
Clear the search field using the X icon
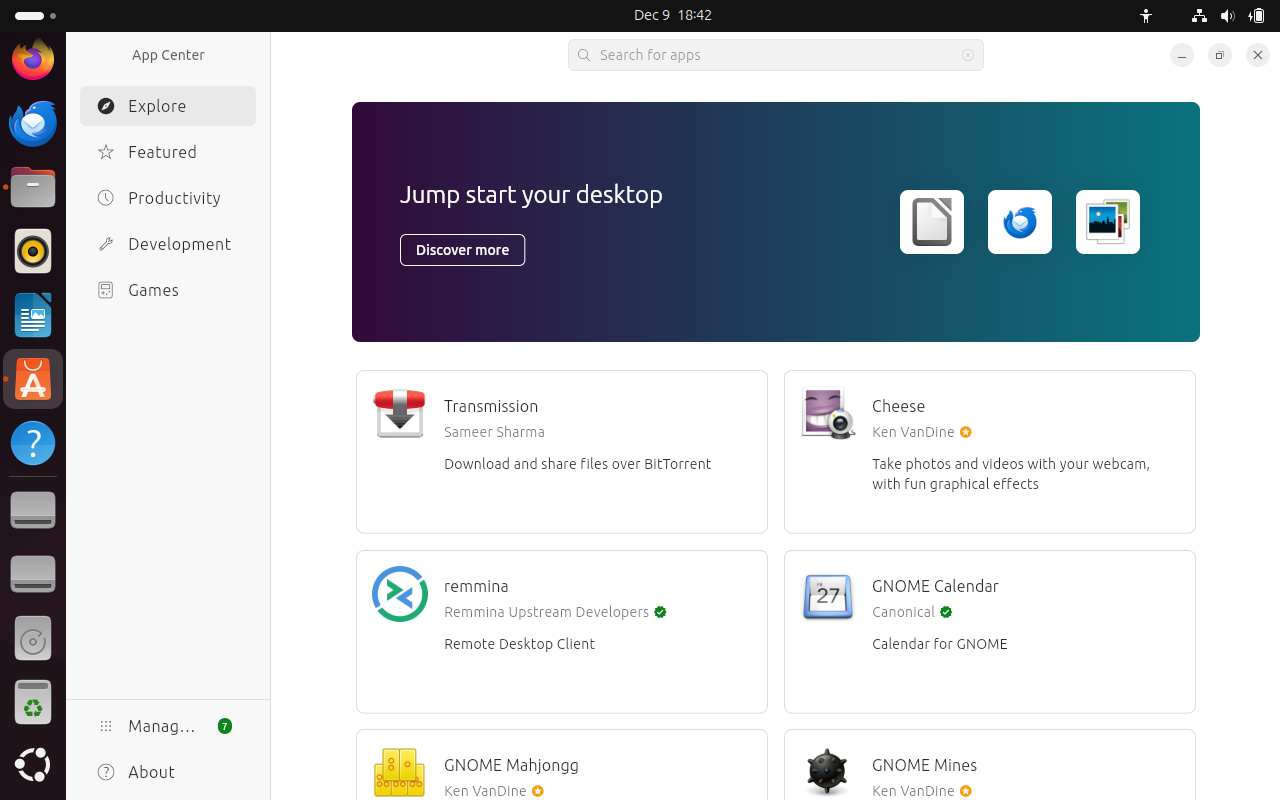968,55
